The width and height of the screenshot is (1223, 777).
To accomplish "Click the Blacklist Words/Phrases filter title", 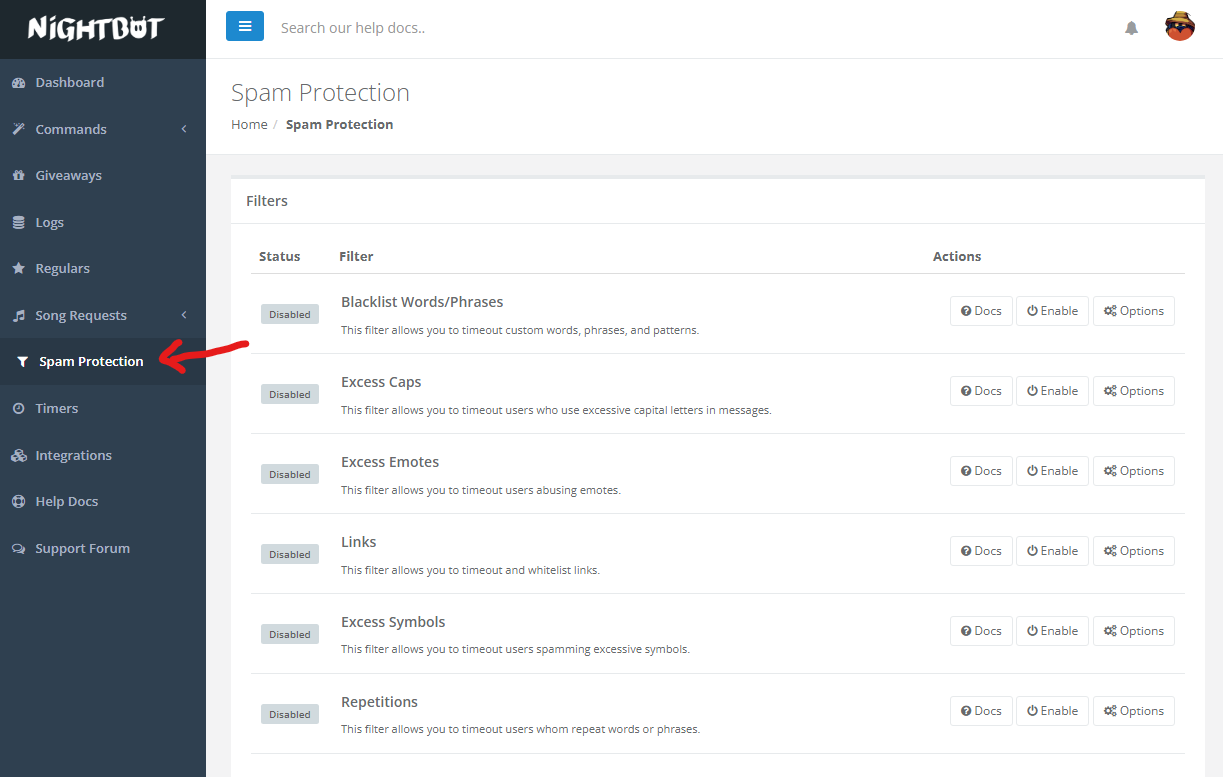I will 422,302.
